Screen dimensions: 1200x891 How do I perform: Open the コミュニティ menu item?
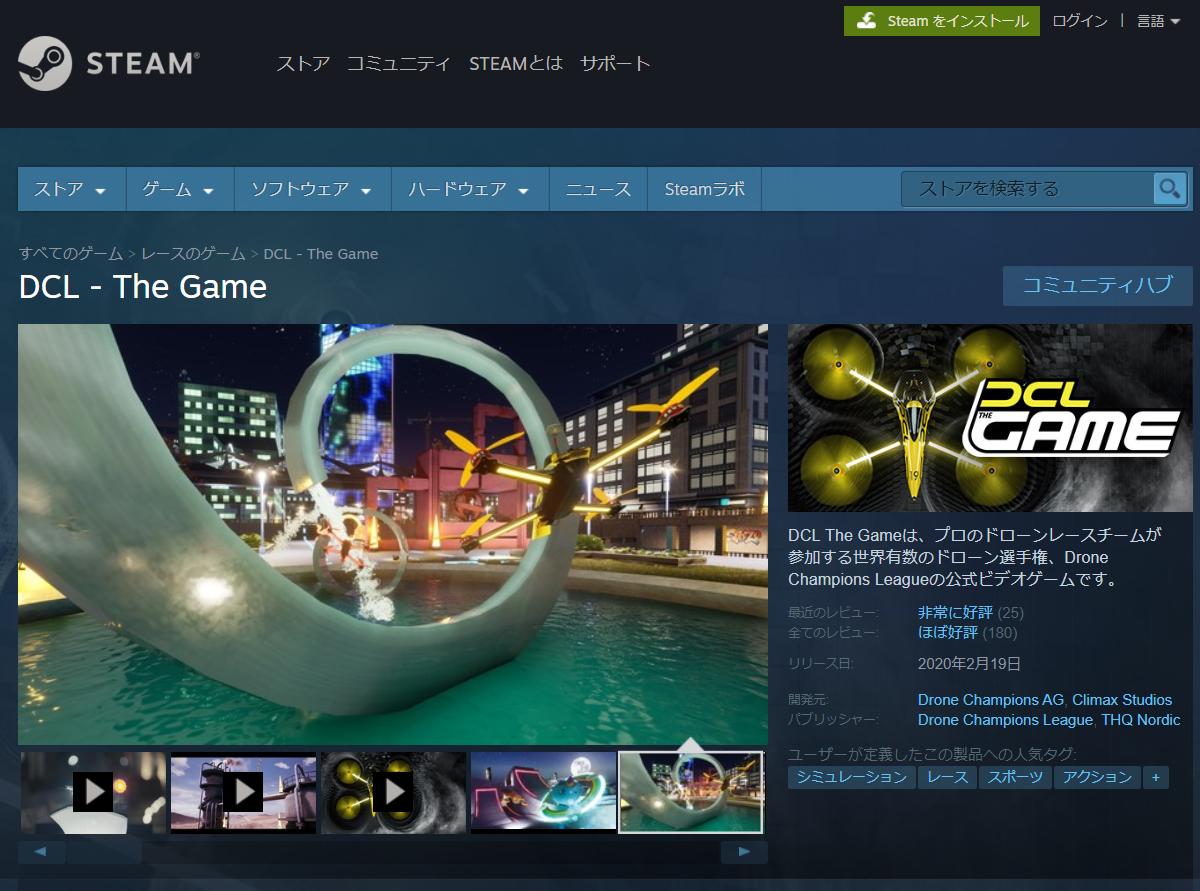[398, 63]
